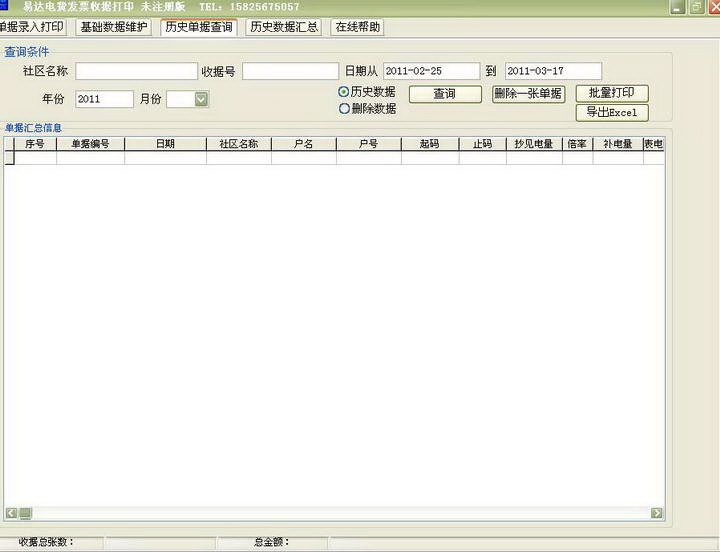Select the 历史数据 radio option
The height and width of the screenshot is (552, 720).
(x=344, y=92)
